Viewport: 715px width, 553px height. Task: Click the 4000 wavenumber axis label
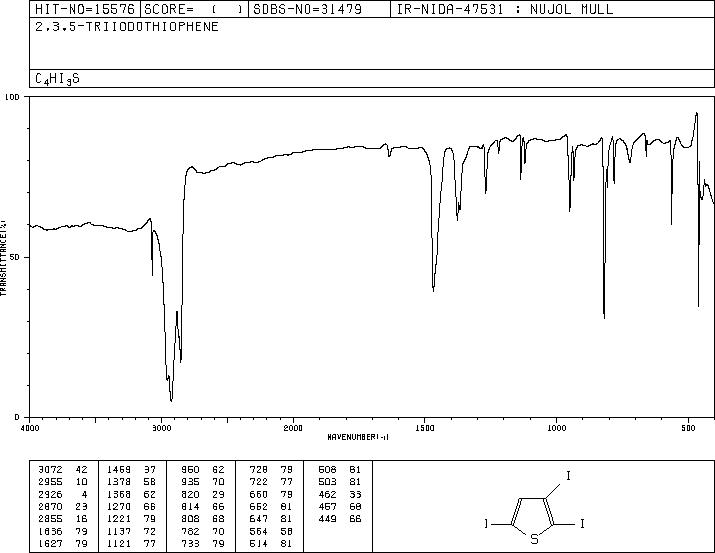click(x=30, y=428)
